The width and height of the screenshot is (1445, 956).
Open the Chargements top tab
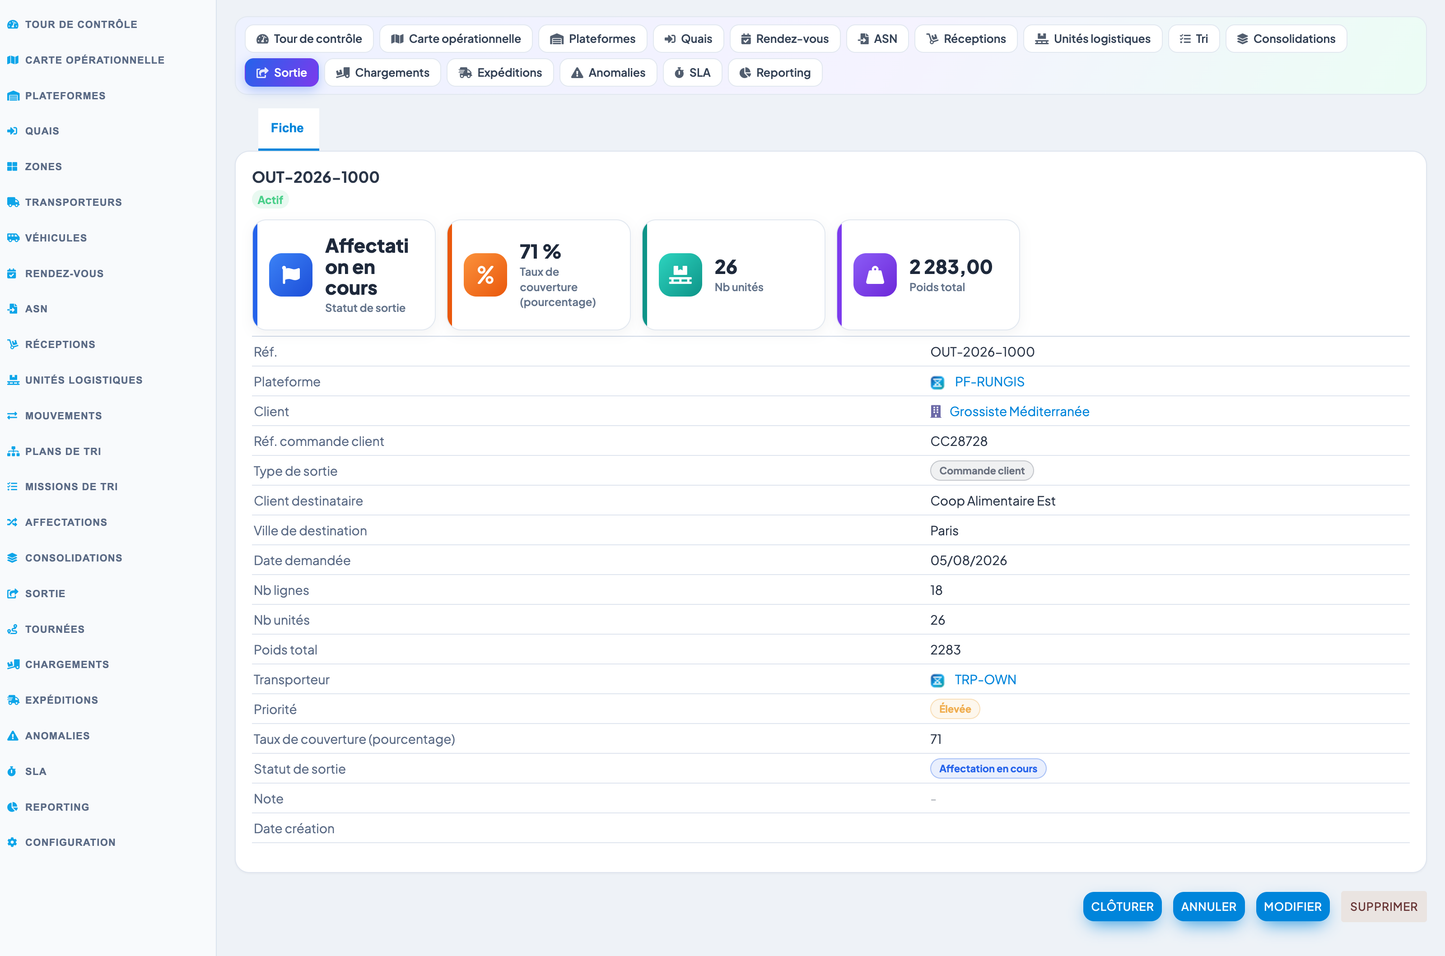tap(382, 73)
